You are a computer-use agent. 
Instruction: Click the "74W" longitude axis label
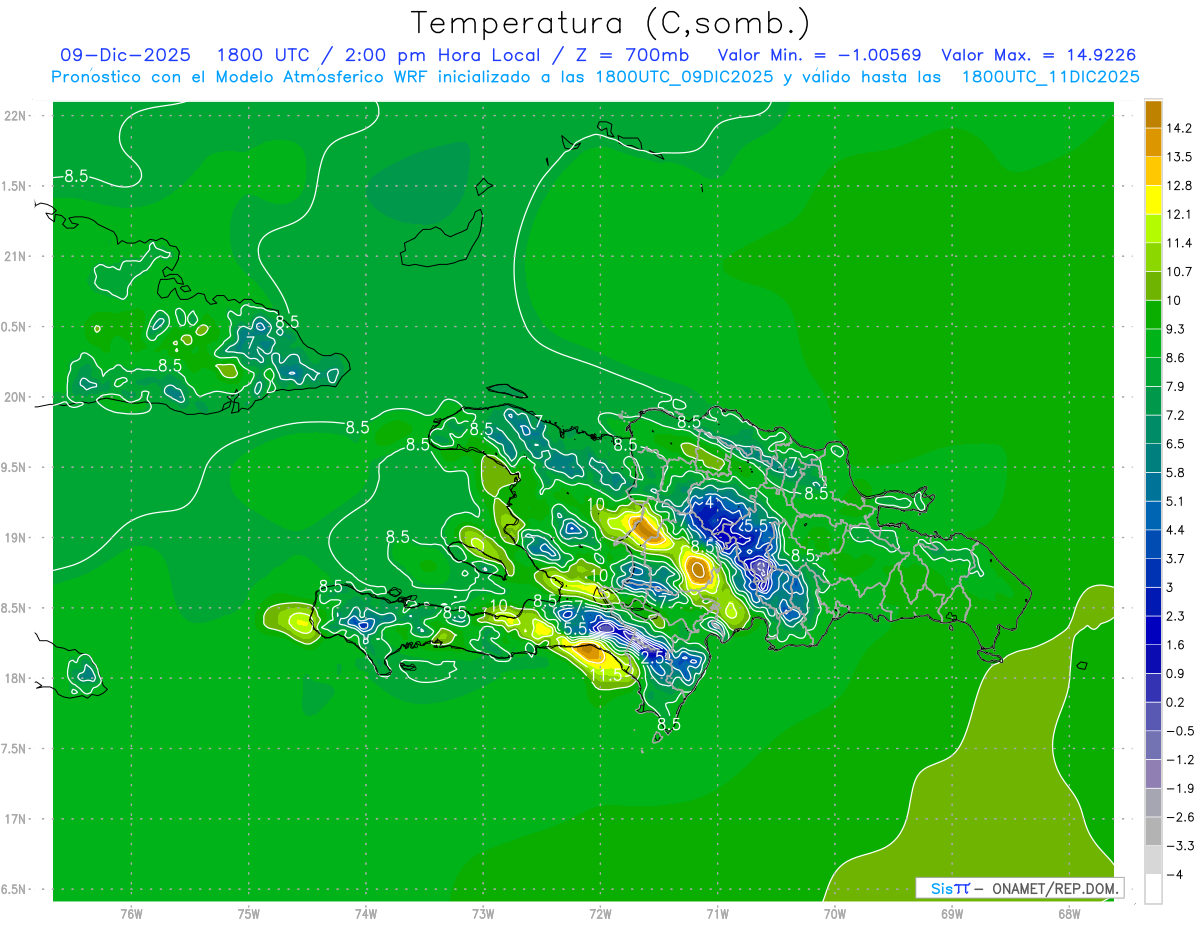365,914
